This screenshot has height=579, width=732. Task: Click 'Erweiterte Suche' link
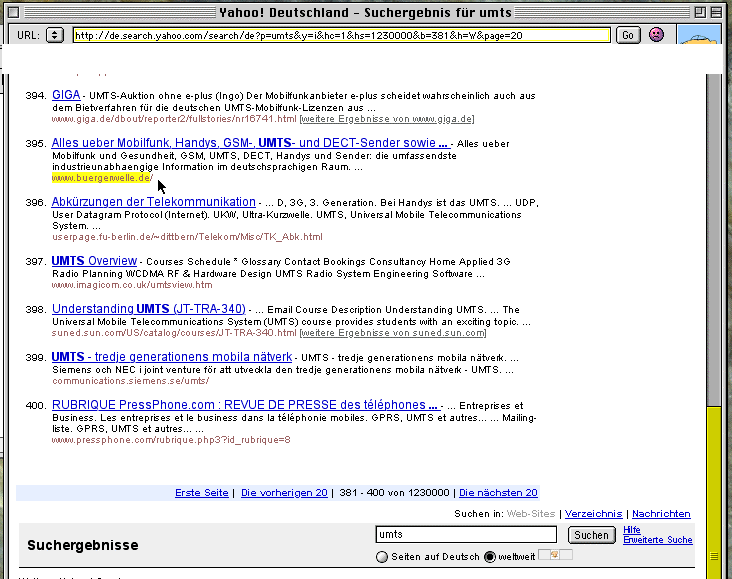click(x=657, y=540)
